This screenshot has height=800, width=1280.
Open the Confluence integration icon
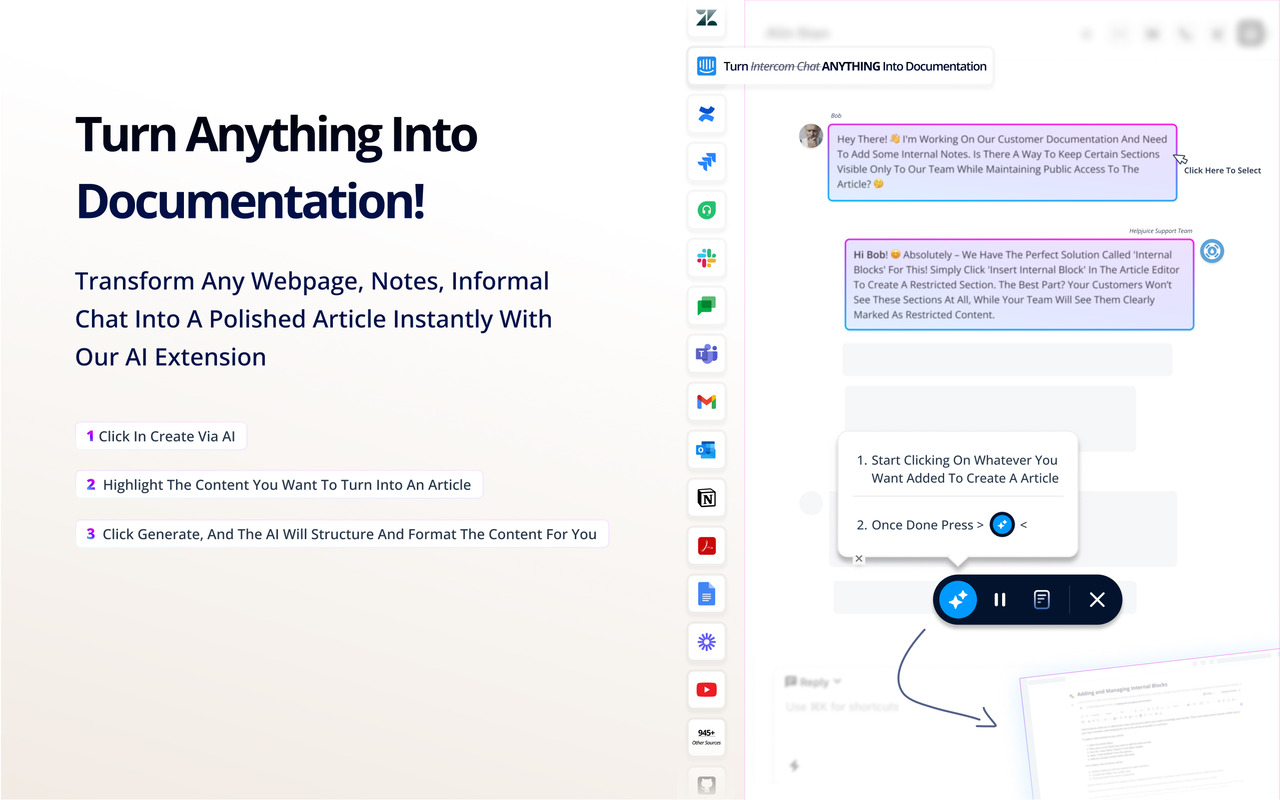point(706,114)
